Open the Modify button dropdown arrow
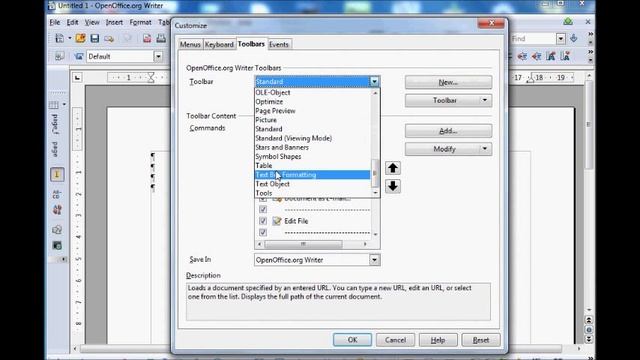640x360 pixels. tap(484, 149)
